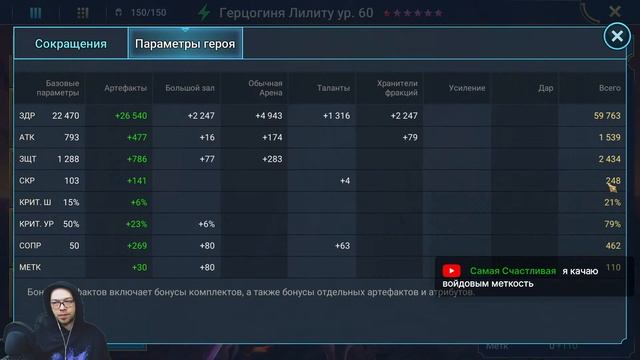Click the talents speed bonus +4

[345, 181]
